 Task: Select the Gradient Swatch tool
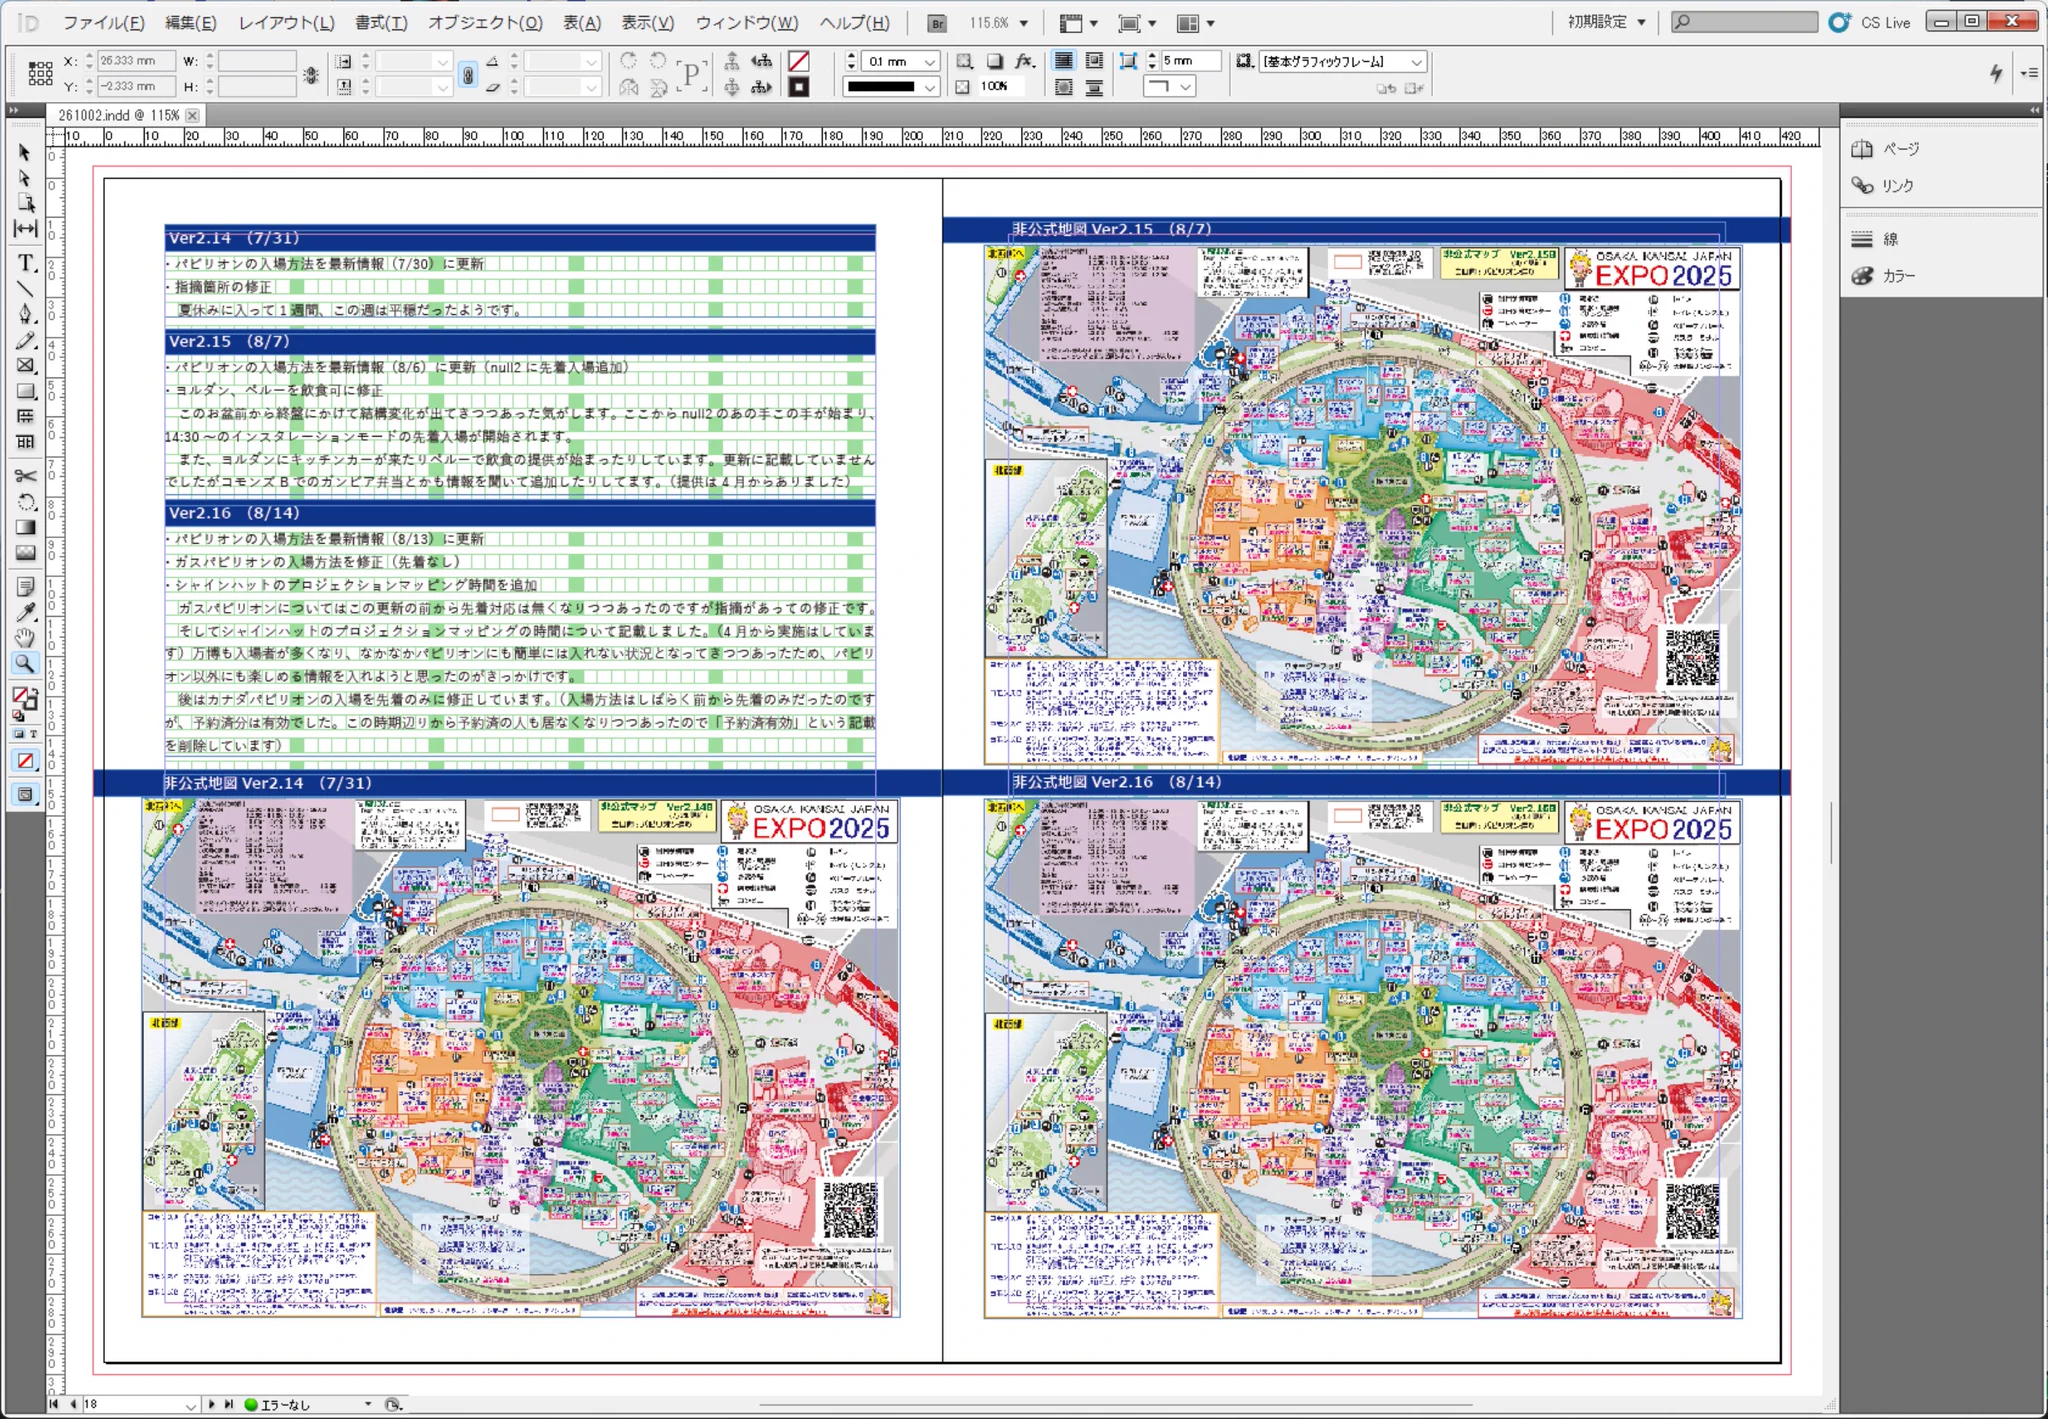click(25, 527)
